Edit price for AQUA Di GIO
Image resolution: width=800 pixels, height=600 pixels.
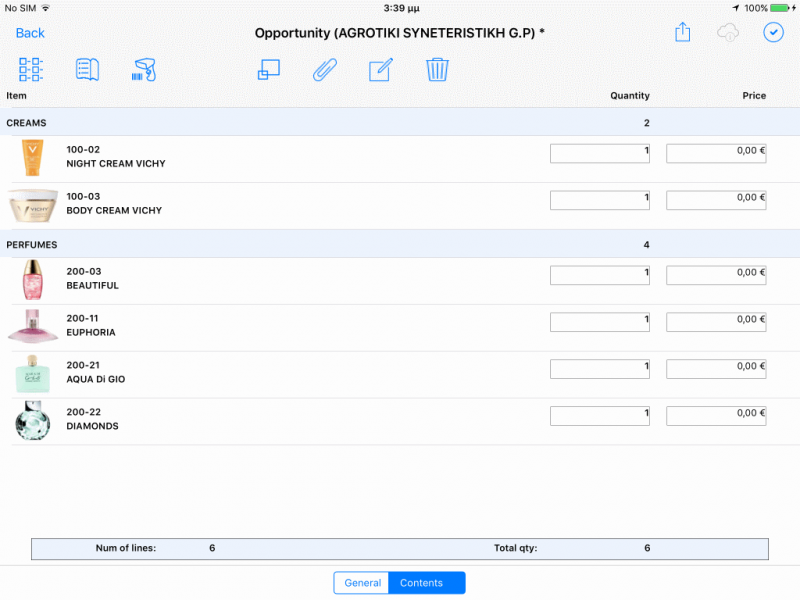716,369
